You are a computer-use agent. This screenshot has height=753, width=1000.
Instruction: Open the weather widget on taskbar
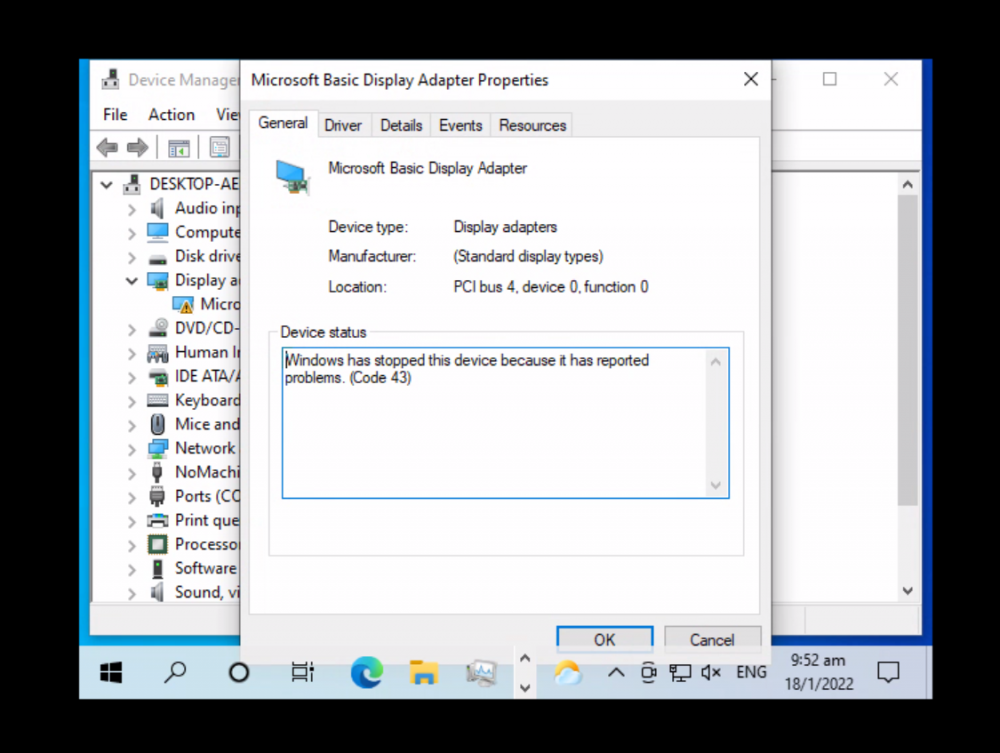[567, 672]
